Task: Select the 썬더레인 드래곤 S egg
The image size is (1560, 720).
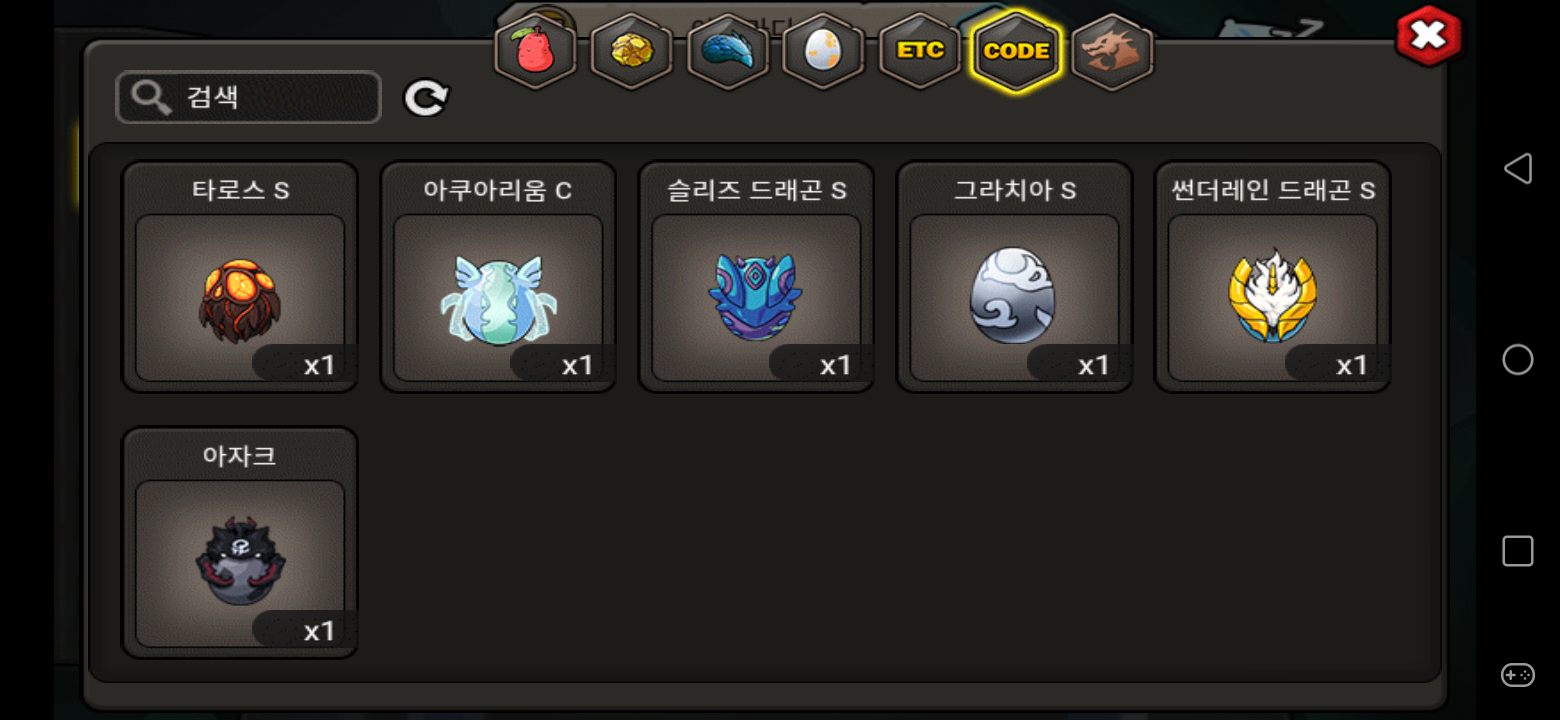Action: (x=1272, y=277)
